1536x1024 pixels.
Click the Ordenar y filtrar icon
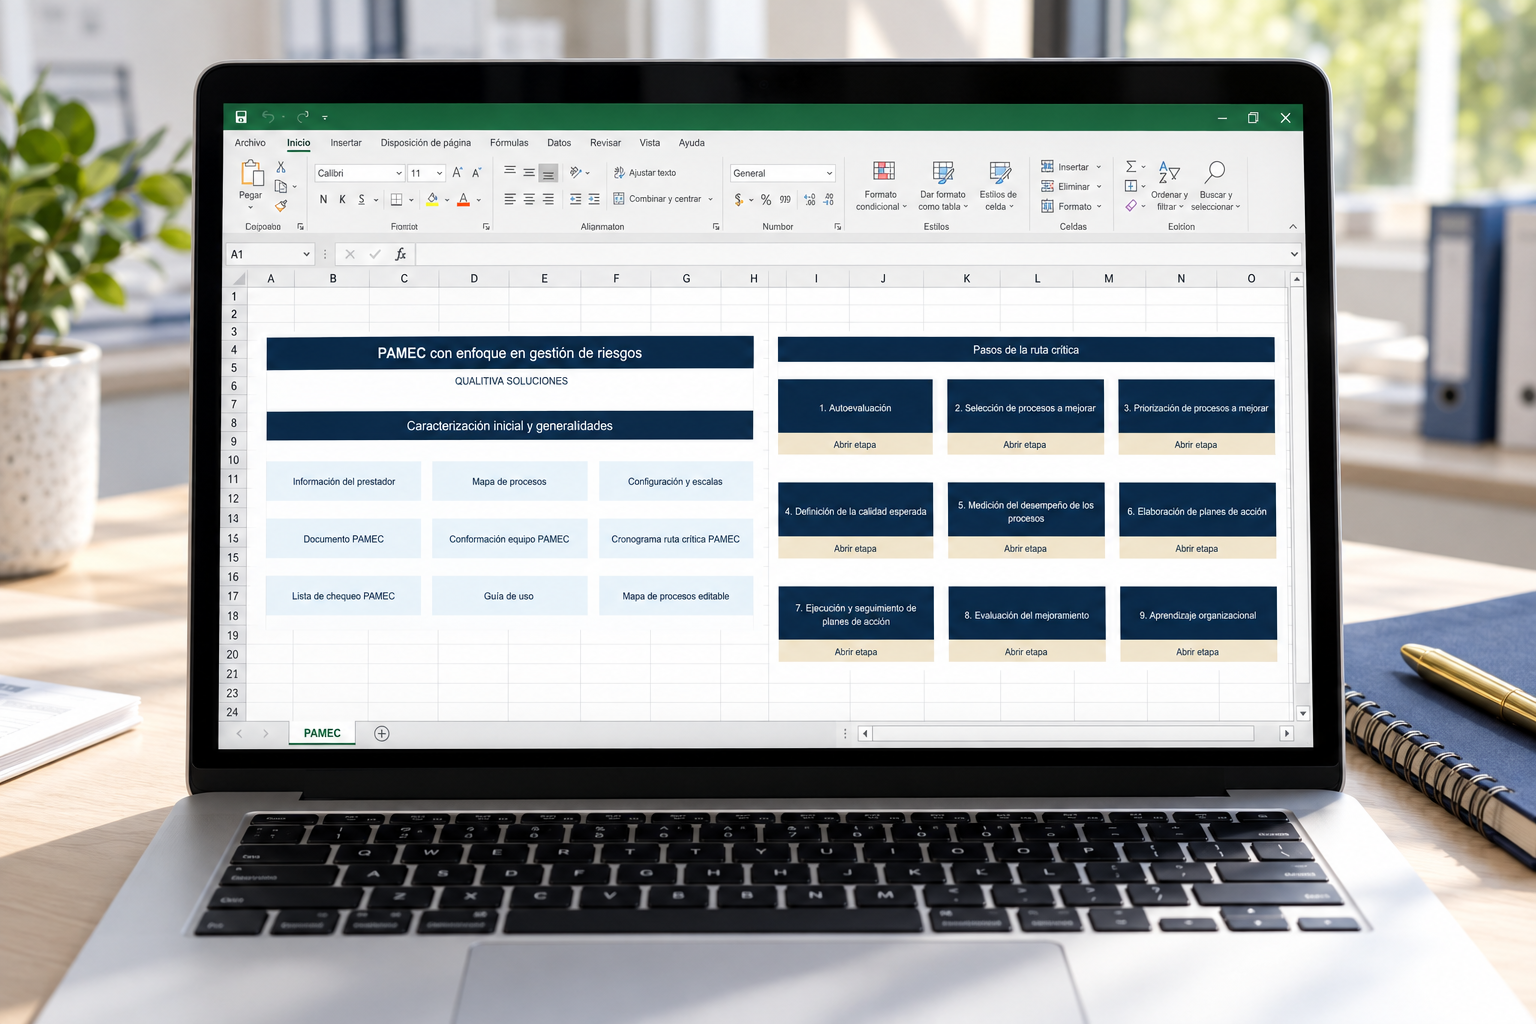coord(1169,171)
